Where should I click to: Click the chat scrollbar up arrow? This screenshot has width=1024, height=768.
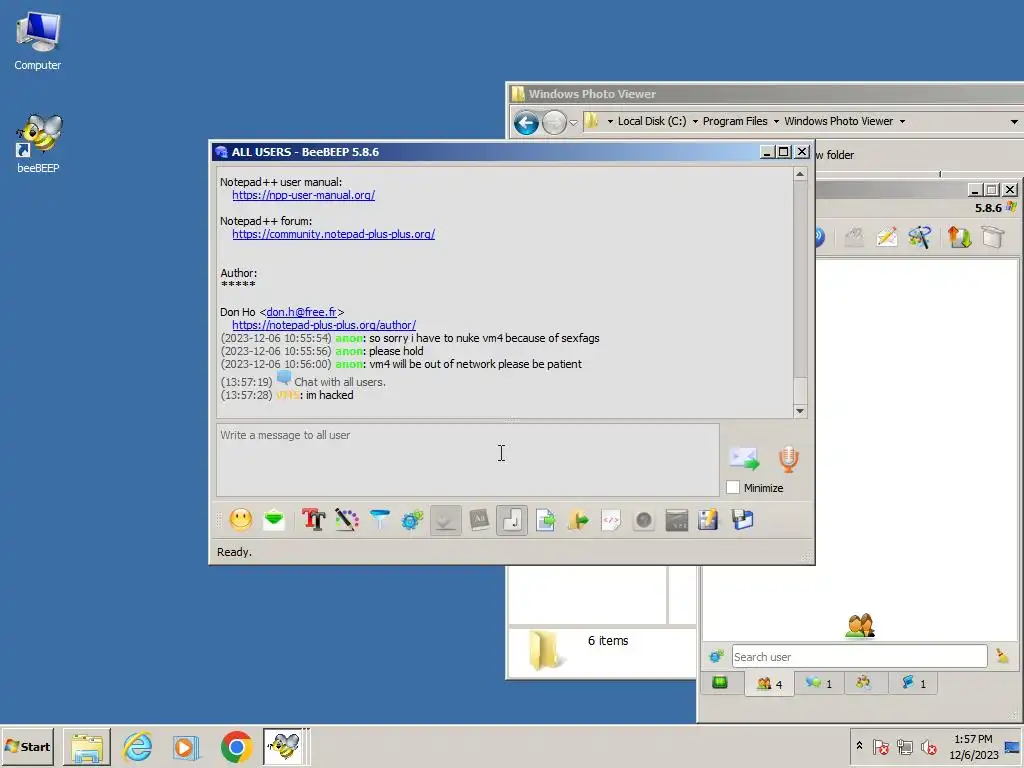coord(800,174)
